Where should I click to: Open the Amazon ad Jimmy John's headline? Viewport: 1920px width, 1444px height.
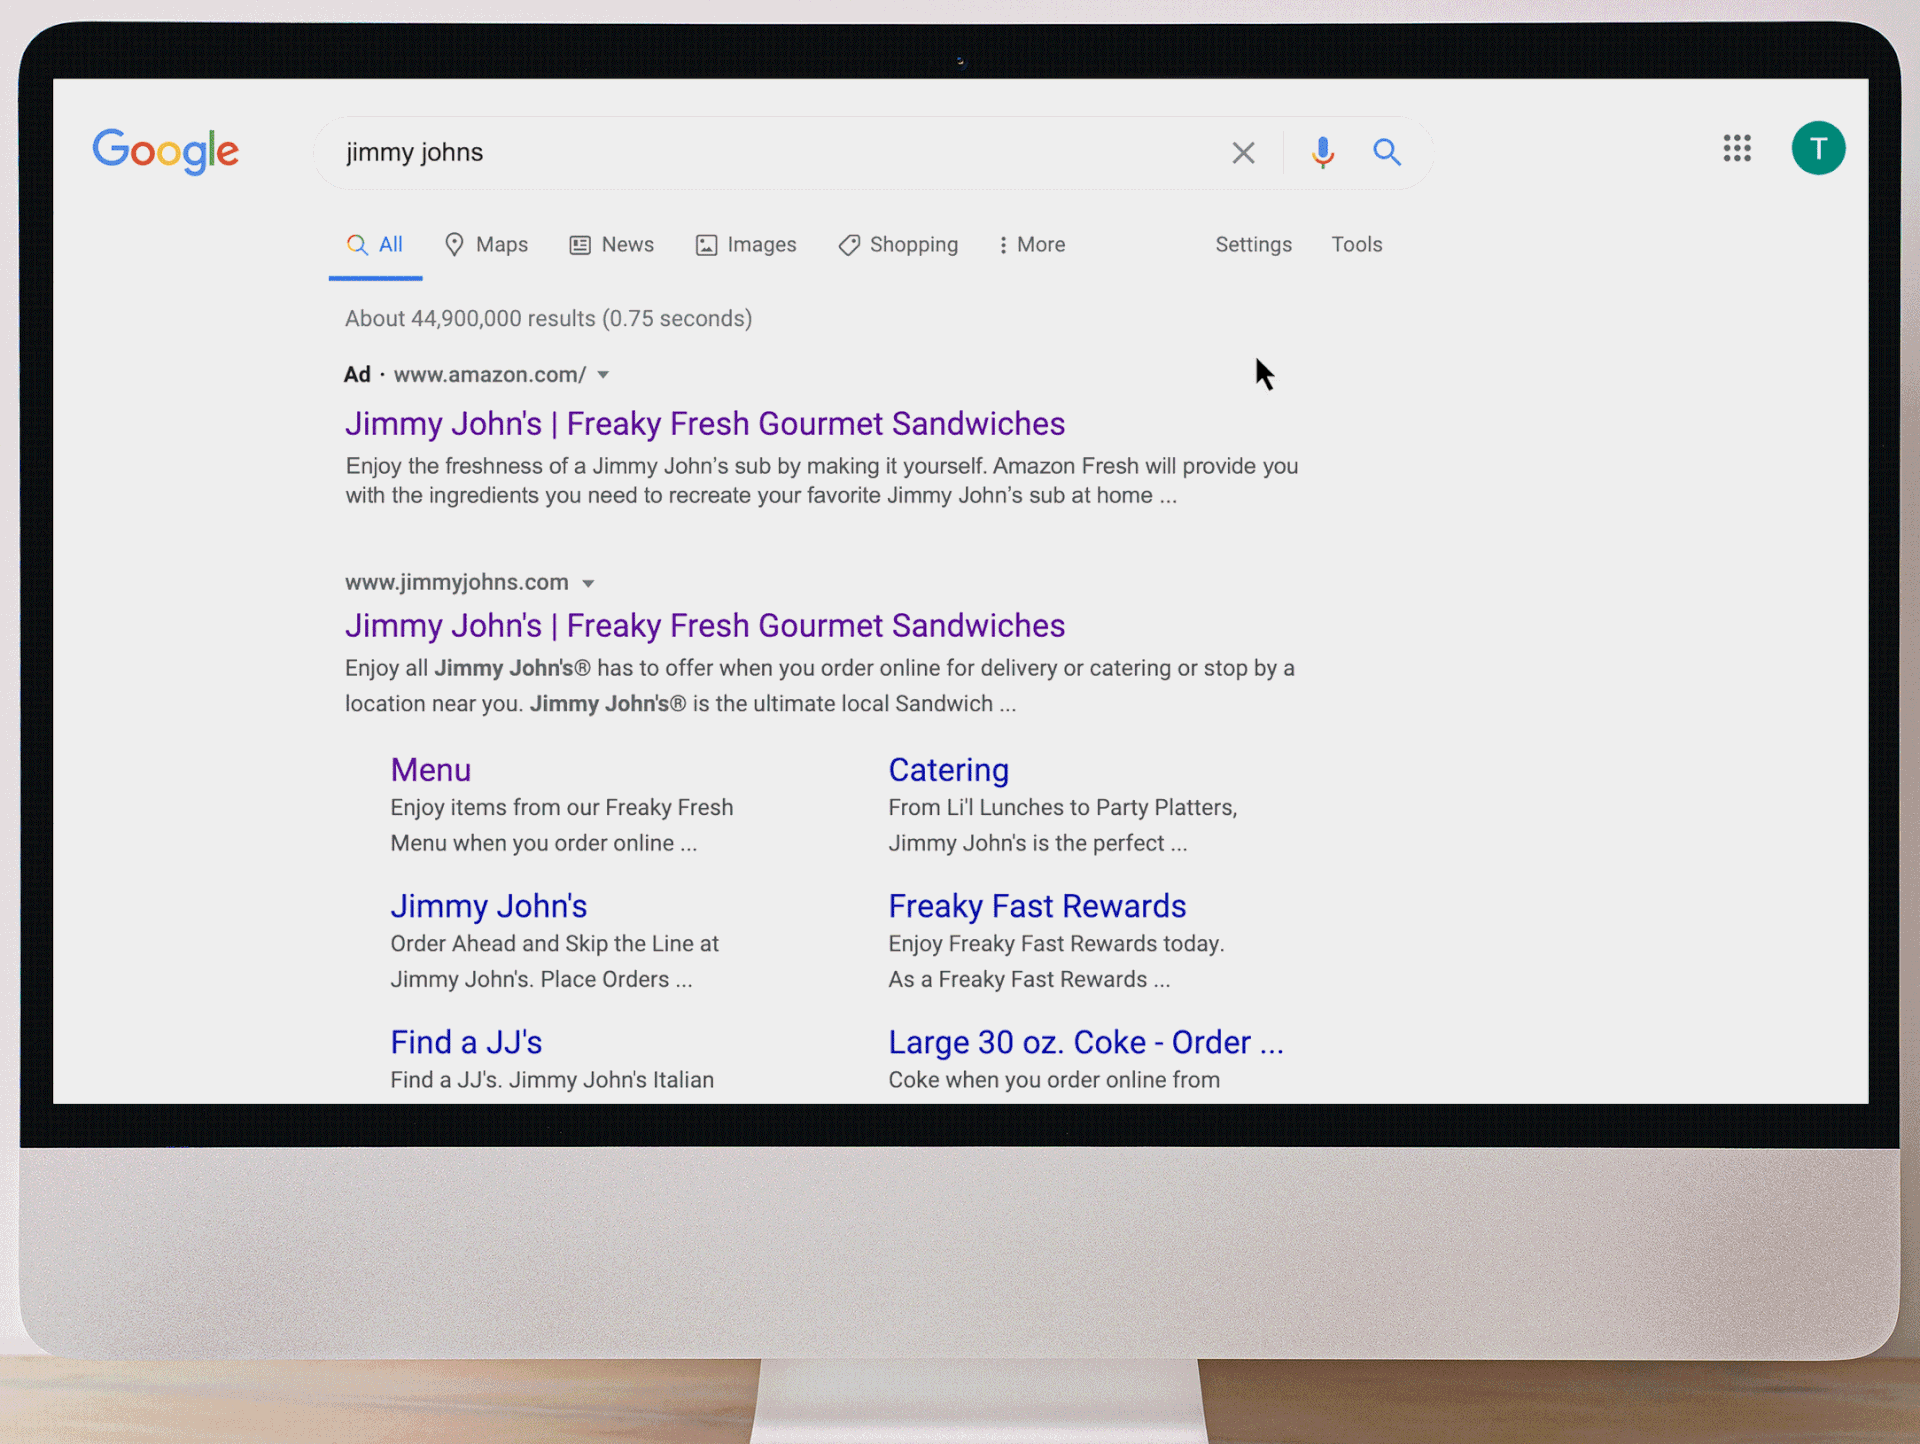(705, 424)
